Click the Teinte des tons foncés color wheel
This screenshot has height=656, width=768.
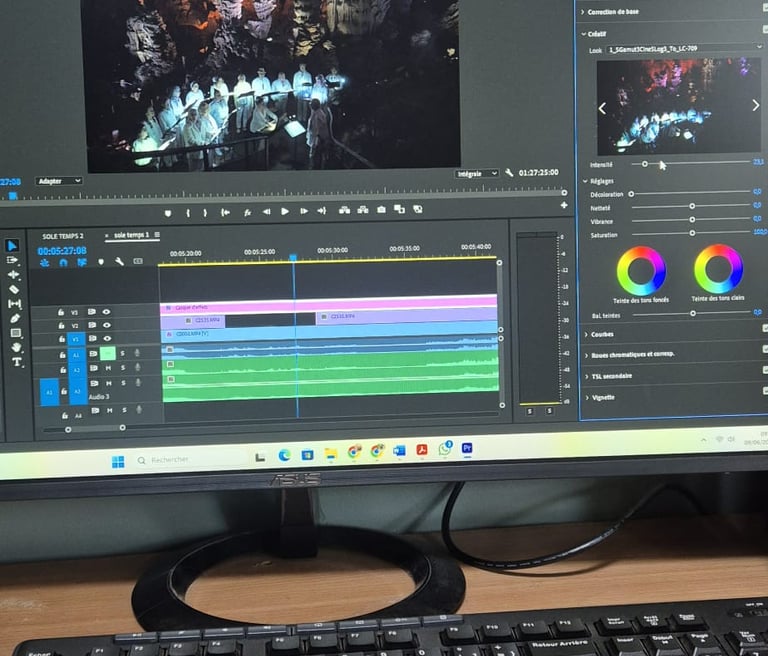641,270
